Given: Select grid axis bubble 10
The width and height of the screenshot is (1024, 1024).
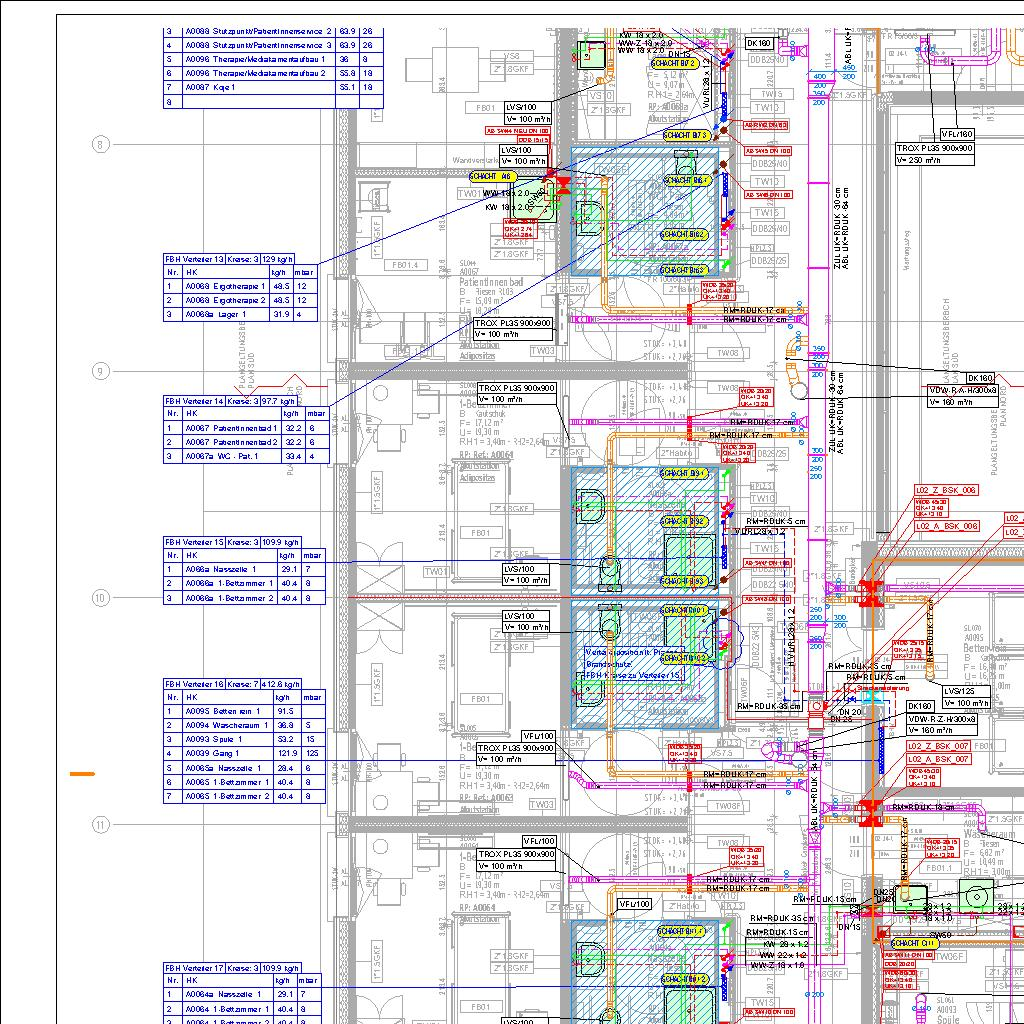Looking at the screenshot, I should (100, 598).
